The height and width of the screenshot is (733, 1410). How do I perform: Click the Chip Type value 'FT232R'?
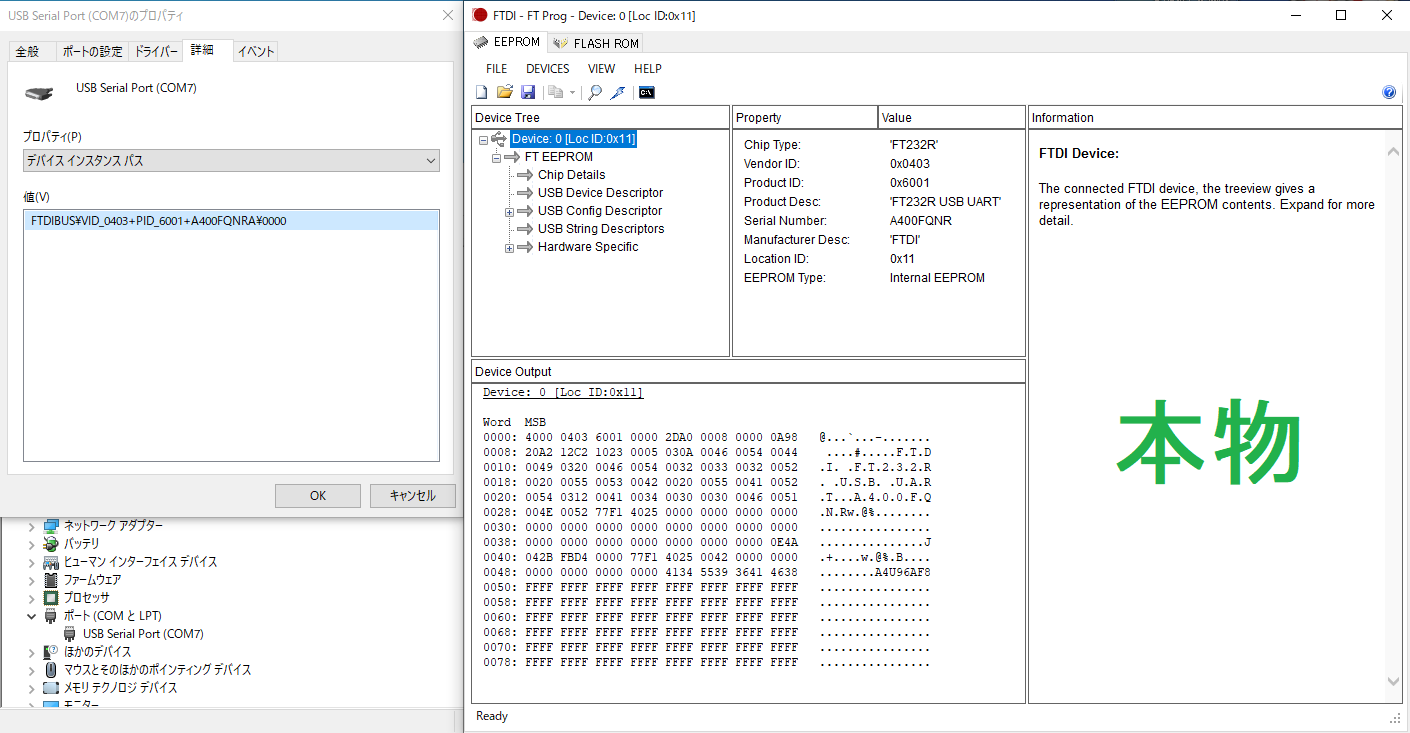[x=914, y=145]
